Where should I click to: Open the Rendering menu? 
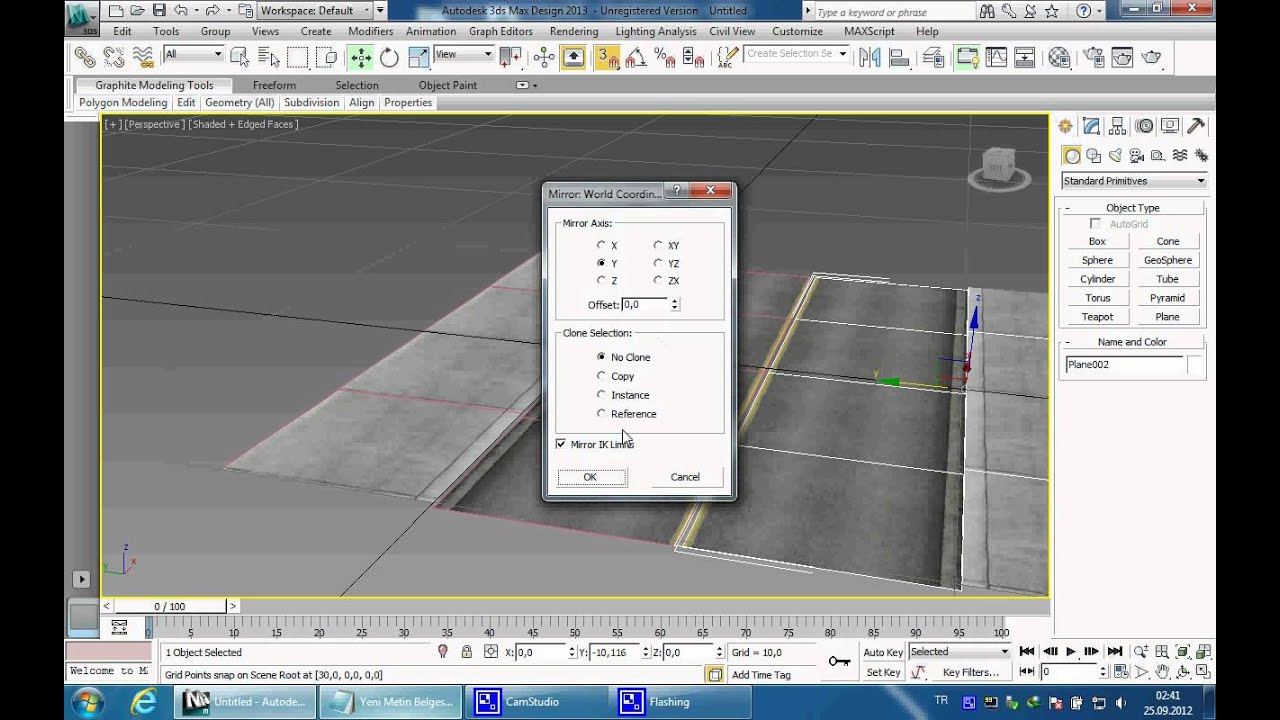coord(574,31)
